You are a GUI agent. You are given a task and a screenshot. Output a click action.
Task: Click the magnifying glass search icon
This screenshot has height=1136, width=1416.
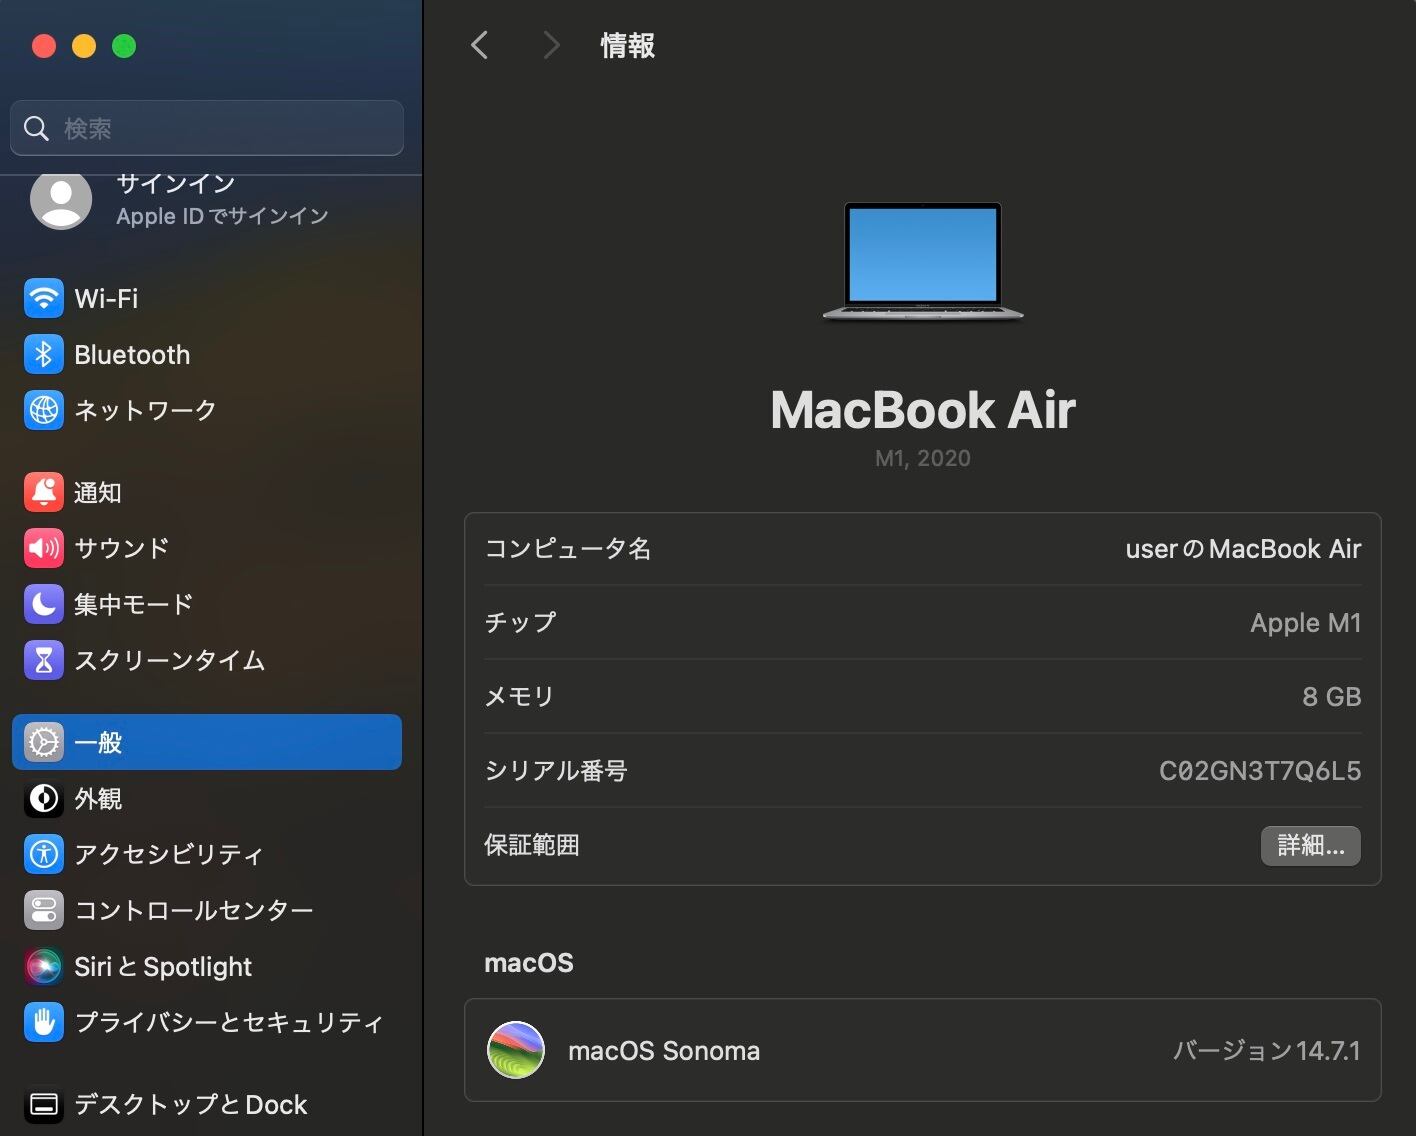36,128
